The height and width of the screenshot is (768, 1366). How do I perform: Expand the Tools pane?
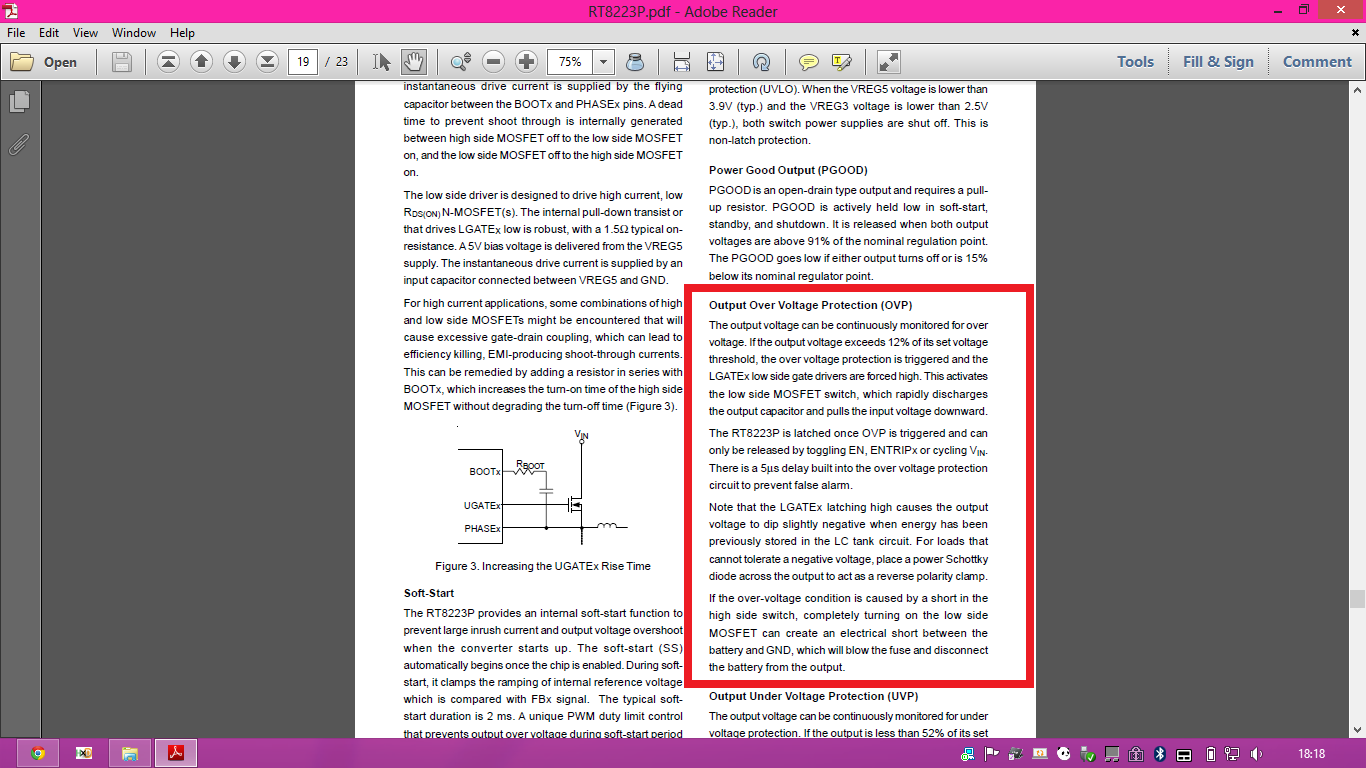point(1135,62)
